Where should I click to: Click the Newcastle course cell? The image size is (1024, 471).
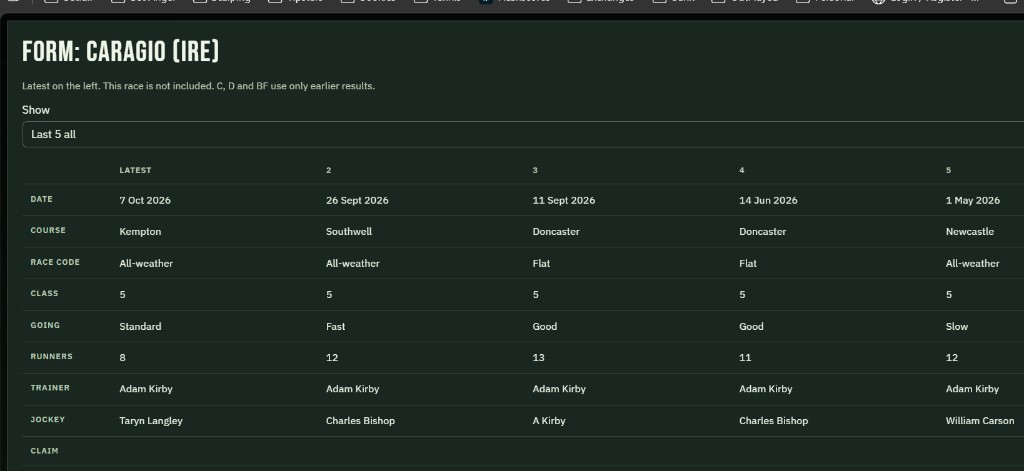(970, 232)
